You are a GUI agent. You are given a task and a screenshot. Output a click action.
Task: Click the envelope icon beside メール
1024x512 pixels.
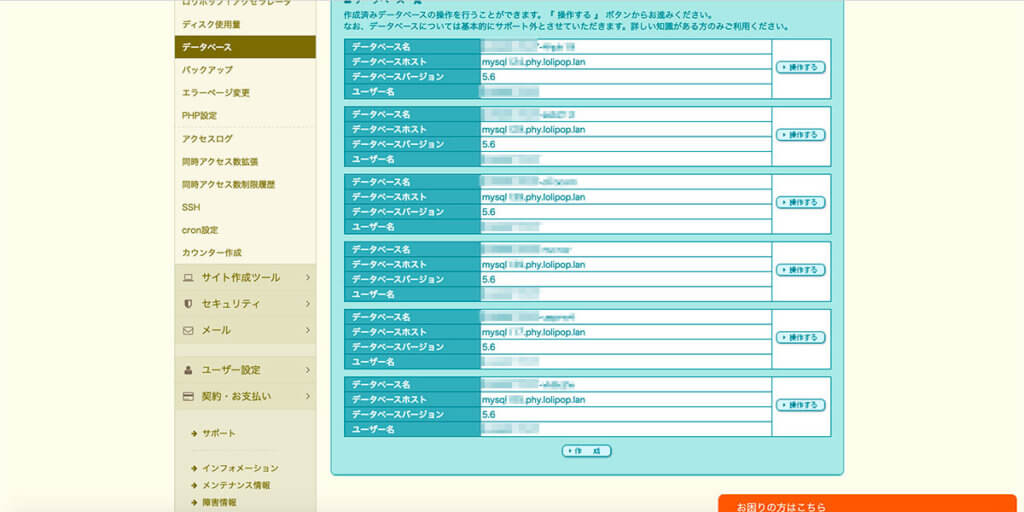point(188,330)
